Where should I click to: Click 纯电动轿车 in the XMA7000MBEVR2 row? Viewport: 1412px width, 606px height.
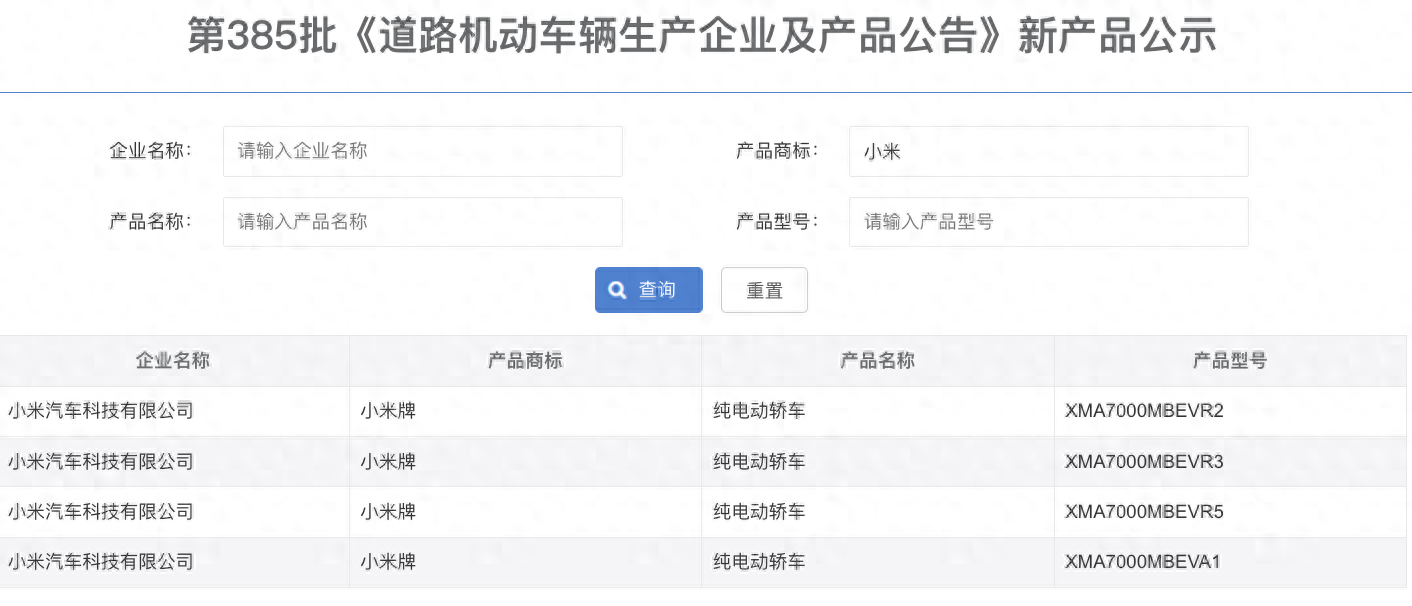tap(759, 411)
